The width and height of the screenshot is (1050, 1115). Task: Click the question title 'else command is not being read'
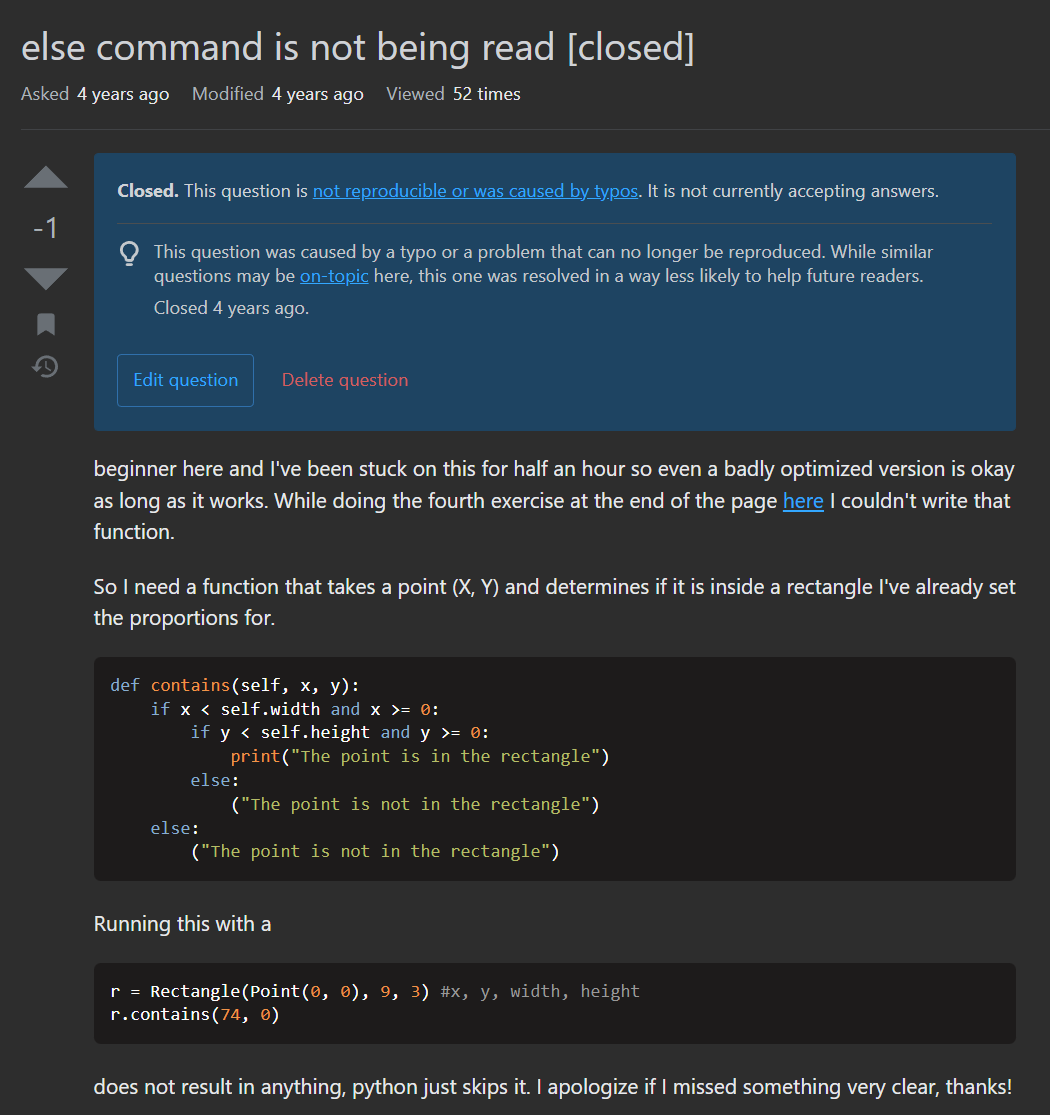coord(358,48)
